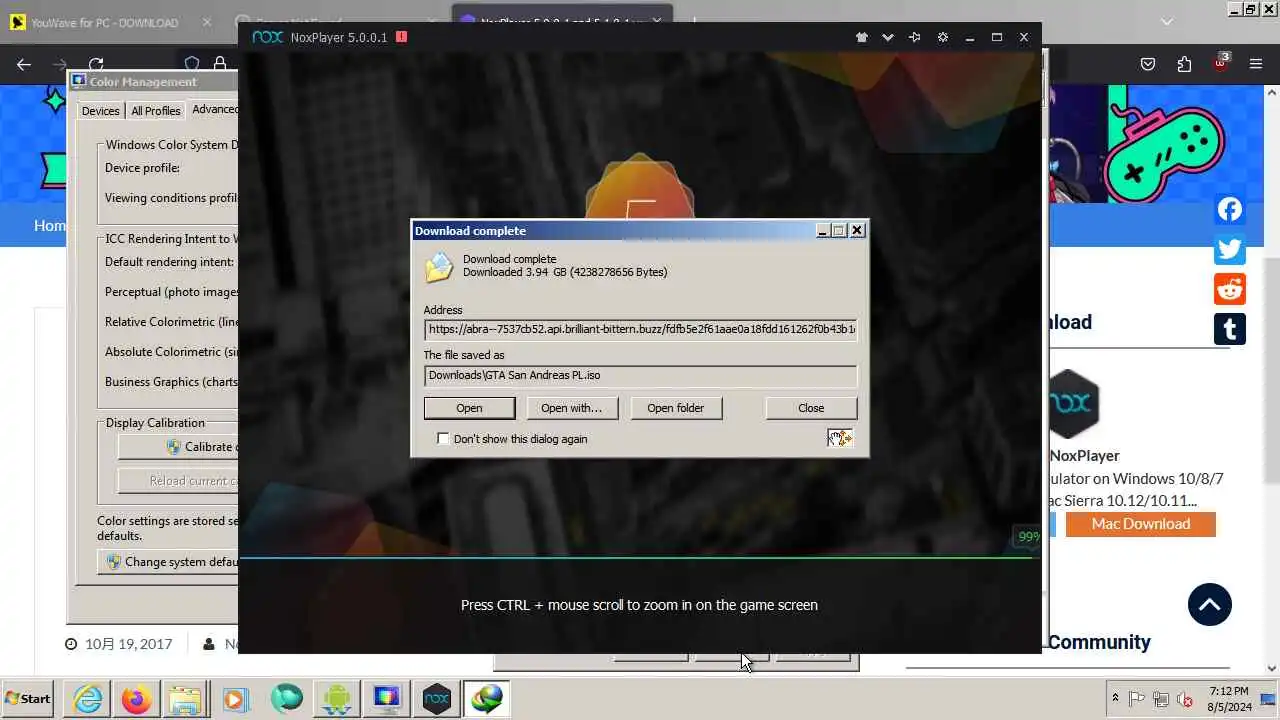Open NoxPlayer theme (shirt) icon
This screenshot has height=720, width=1280.
point(861,37)
